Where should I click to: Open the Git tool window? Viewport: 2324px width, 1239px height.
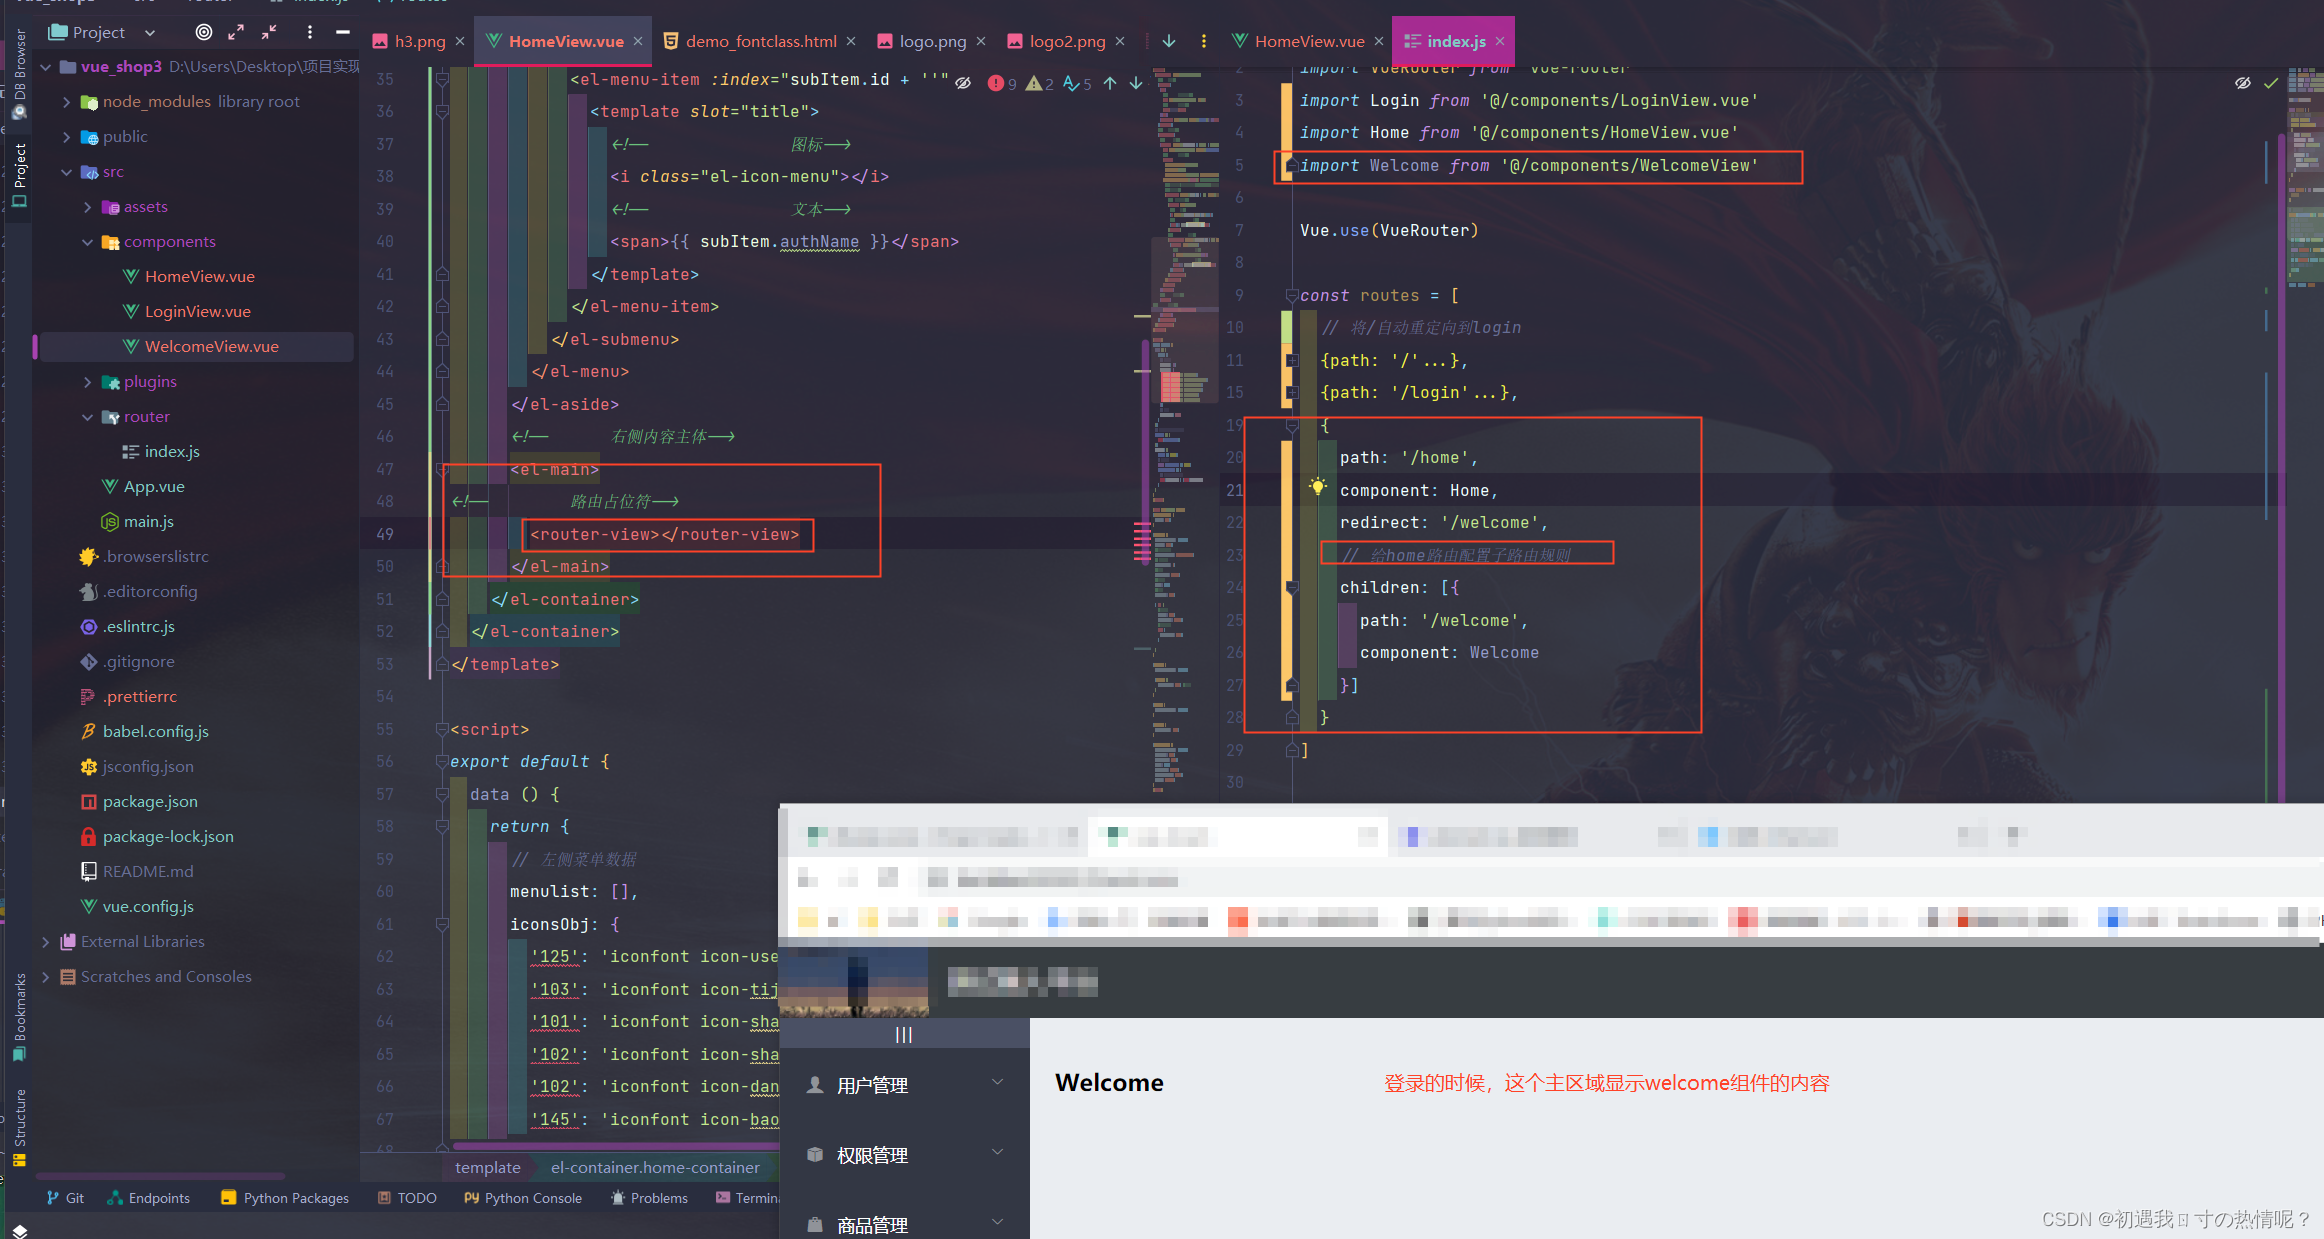tap(65, 1198)
